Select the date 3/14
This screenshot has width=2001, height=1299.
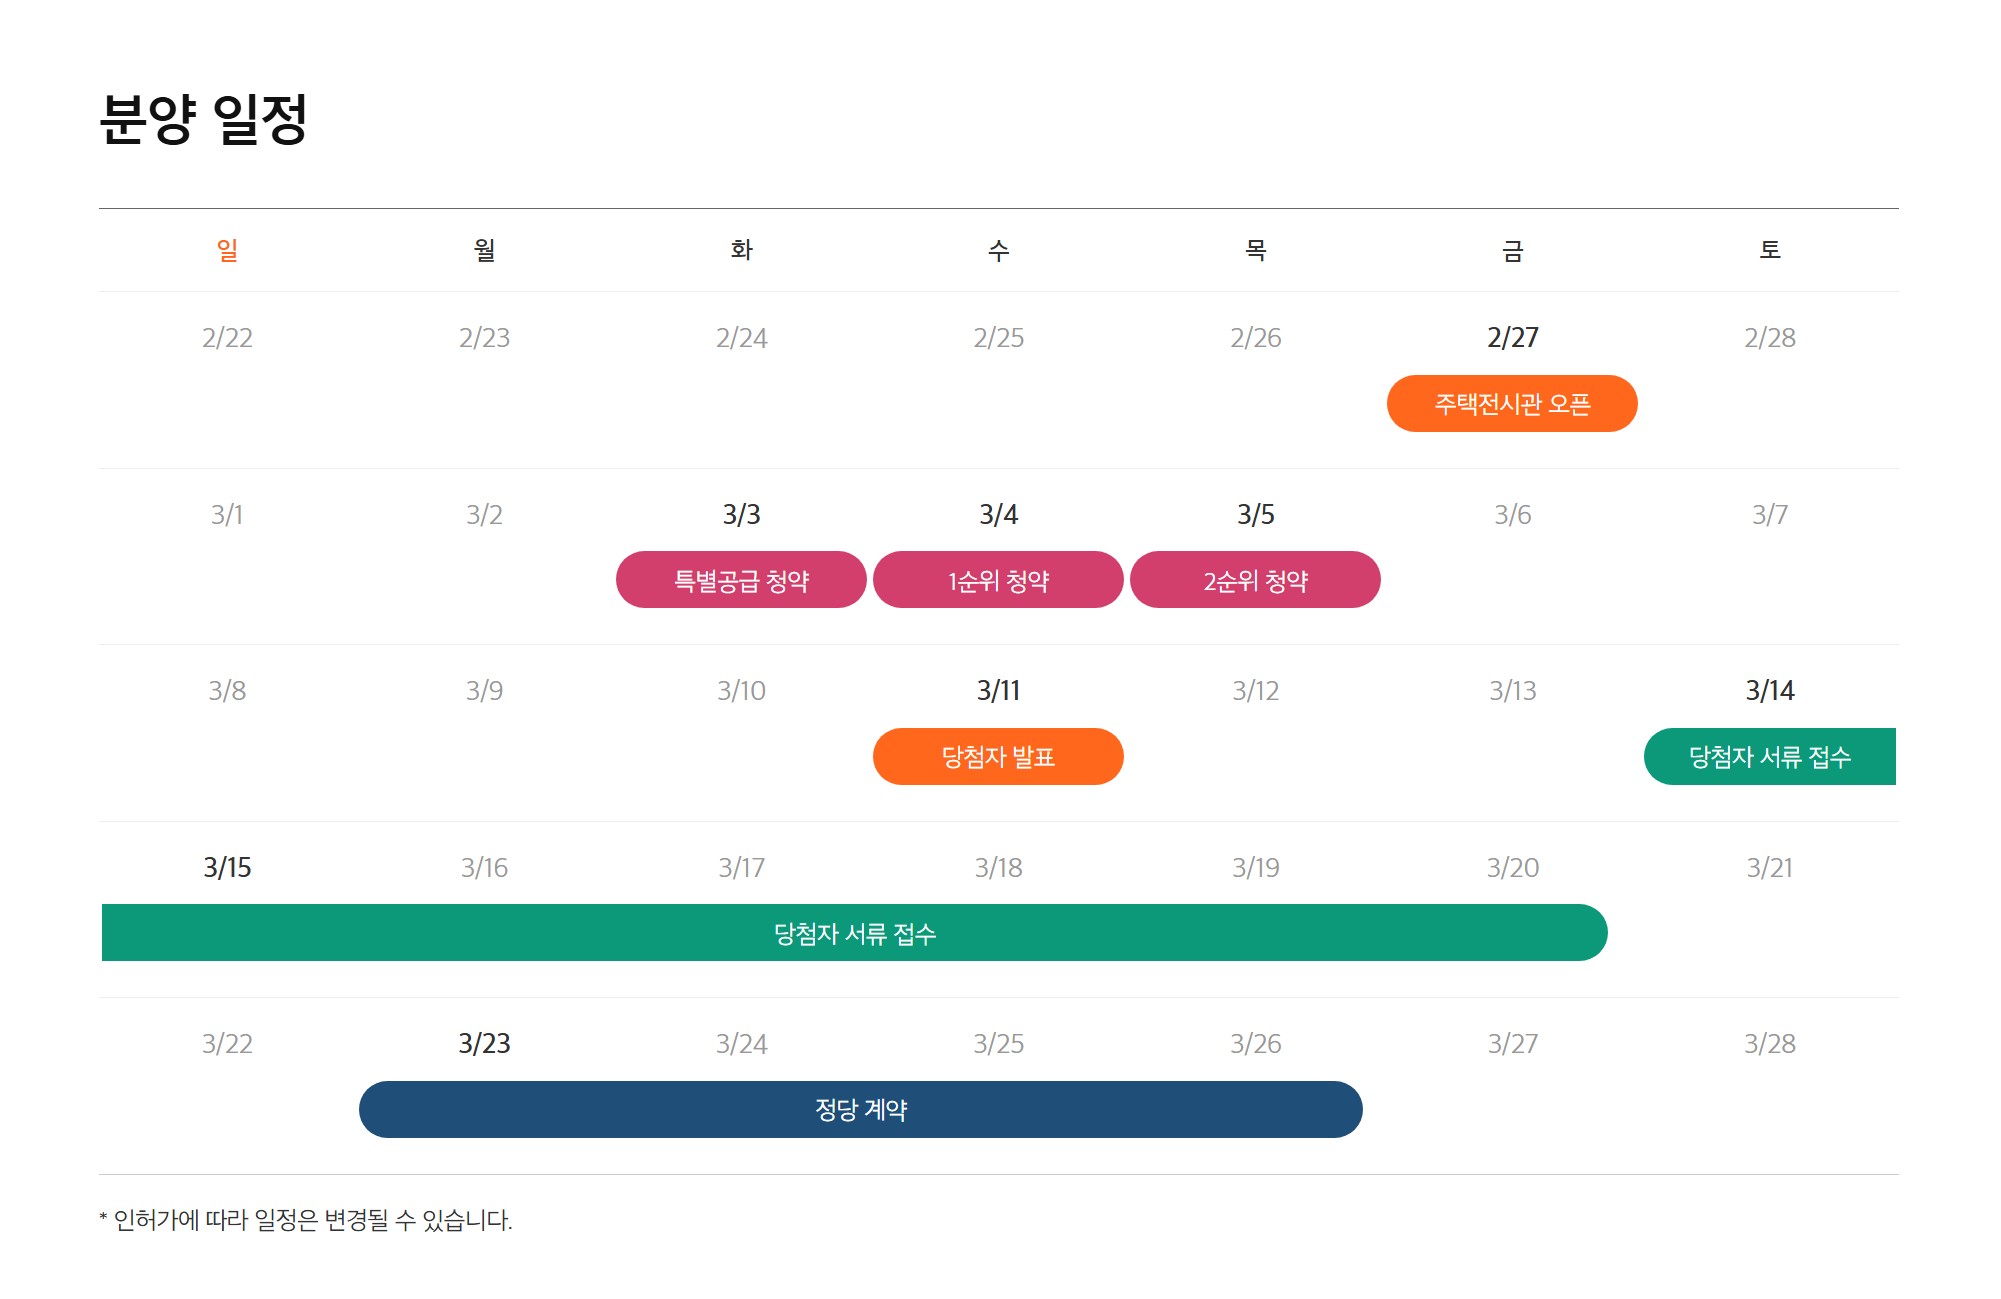(1769, 691)
